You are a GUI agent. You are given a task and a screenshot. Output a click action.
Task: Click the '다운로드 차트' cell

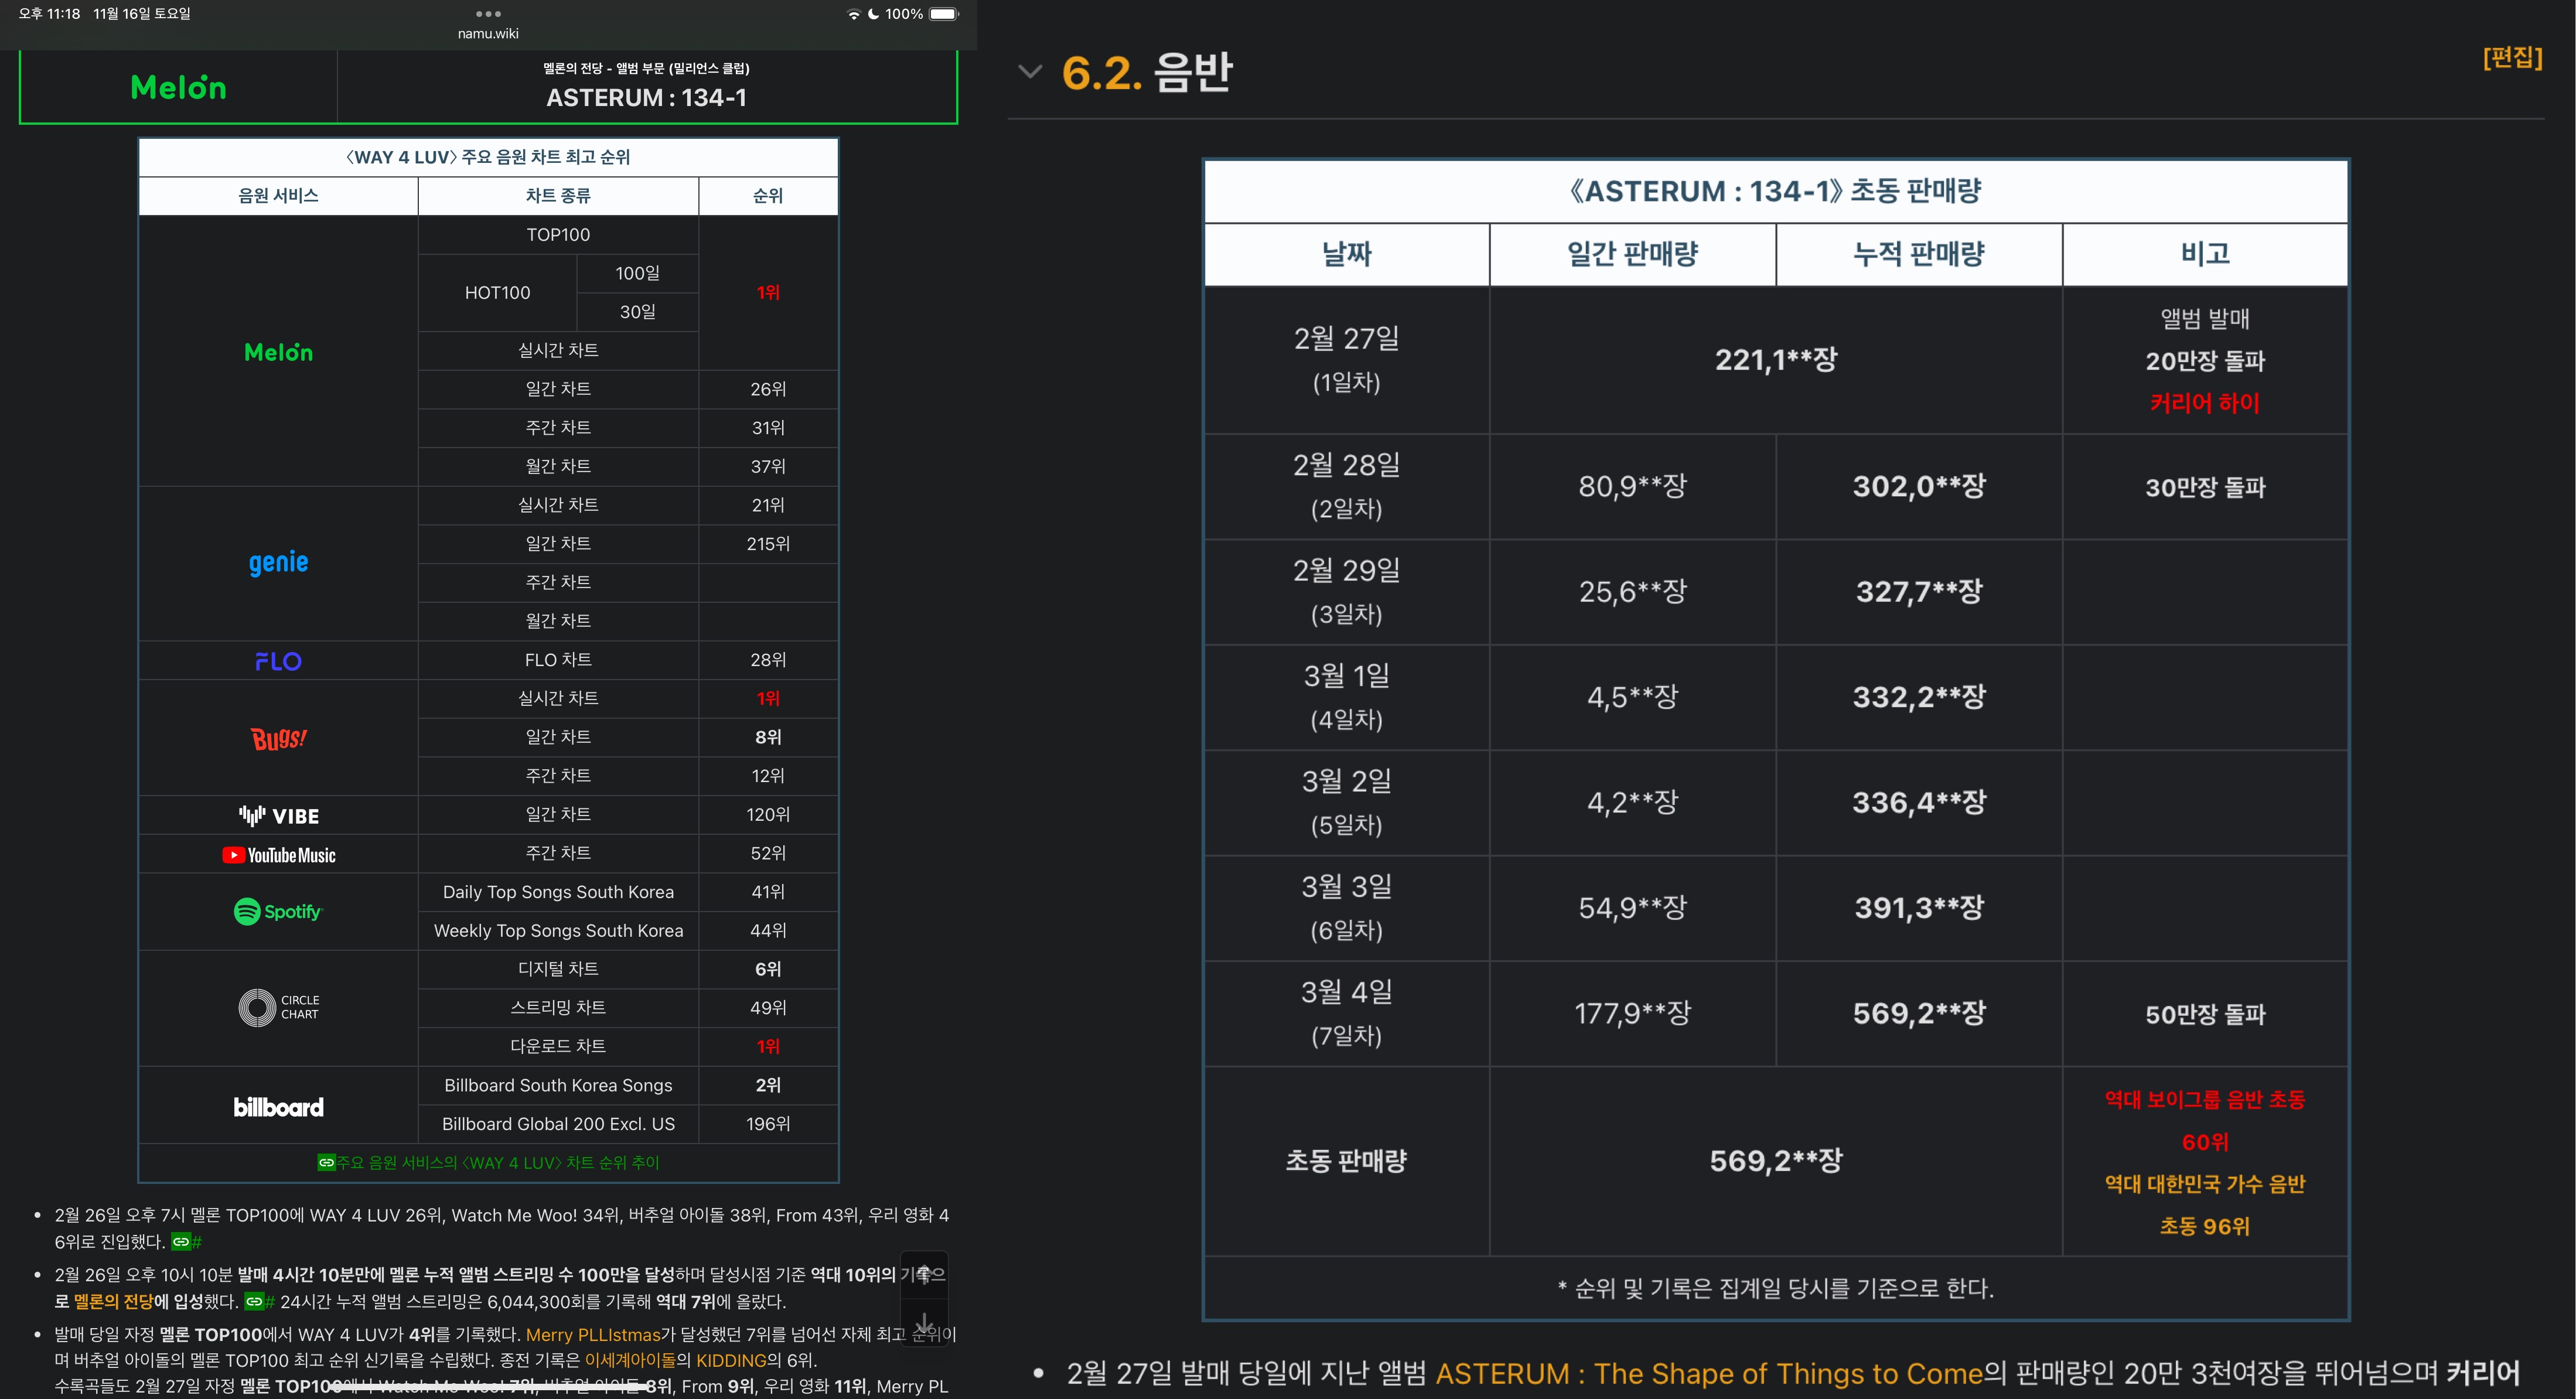(x=558, y=1046)
